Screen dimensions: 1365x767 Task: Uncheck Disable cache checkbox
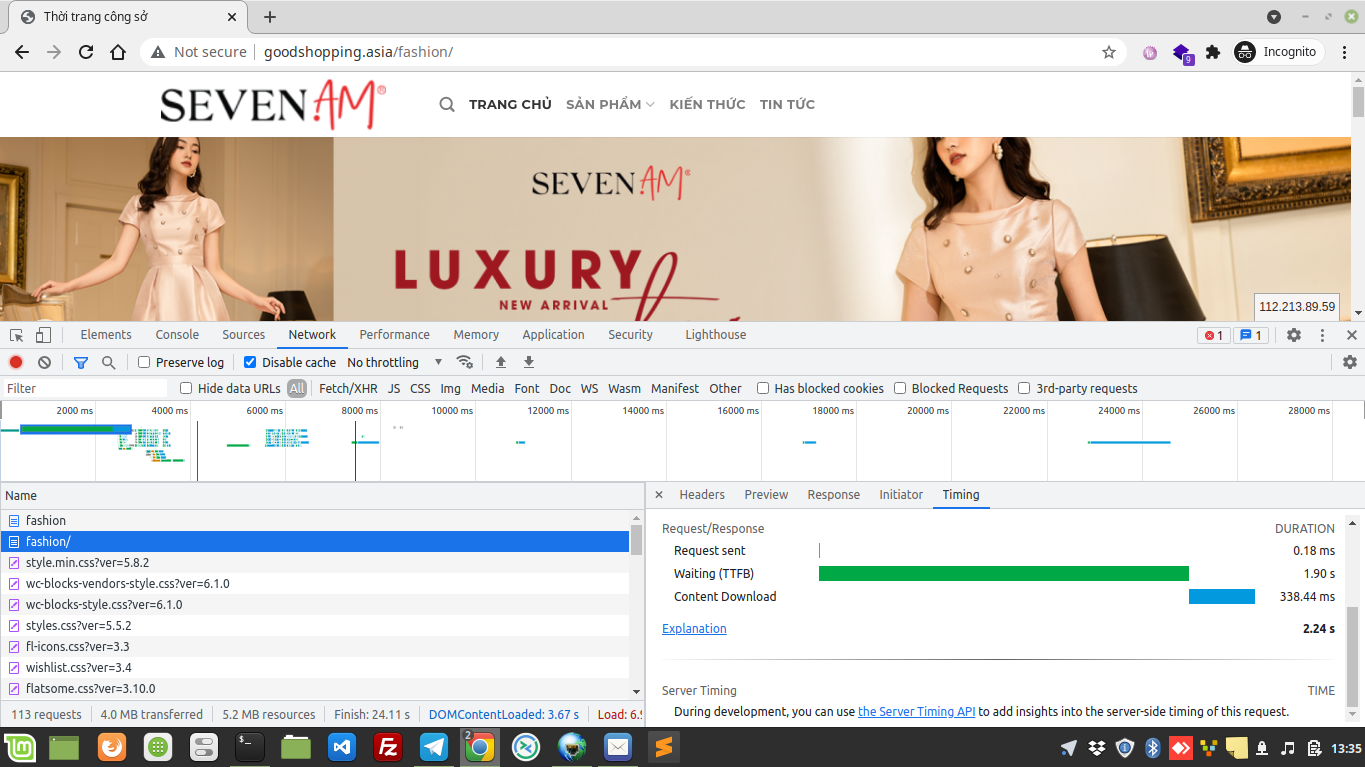tap(250, 362)
